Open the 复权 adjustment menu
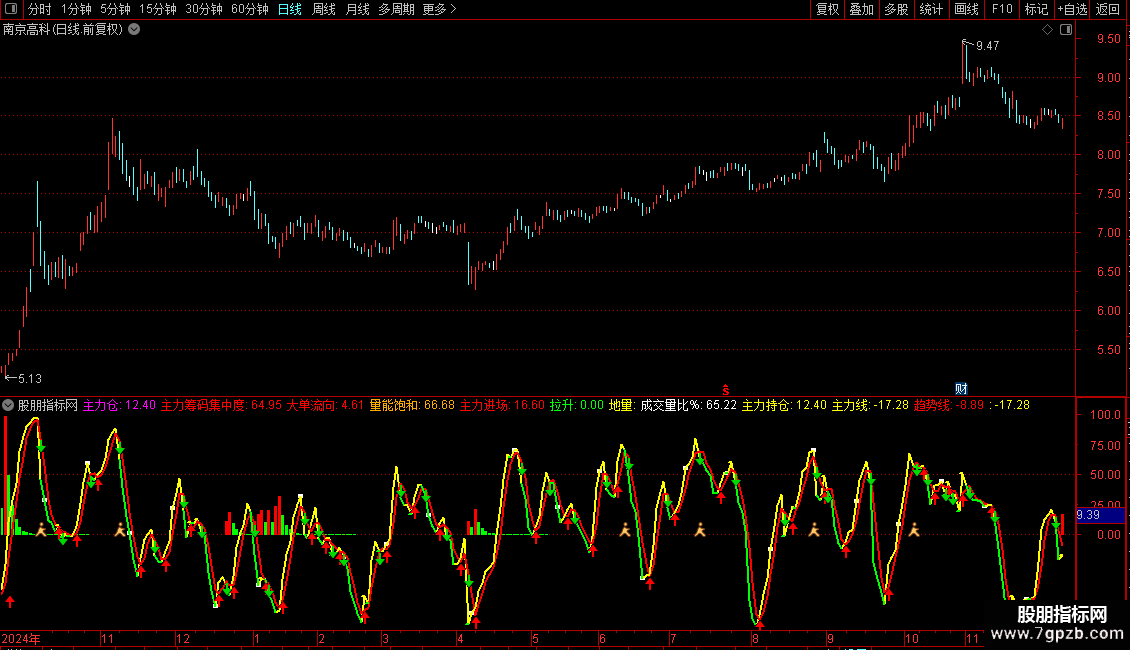This screenshot has height=650, width=1130. pos(827,9)
